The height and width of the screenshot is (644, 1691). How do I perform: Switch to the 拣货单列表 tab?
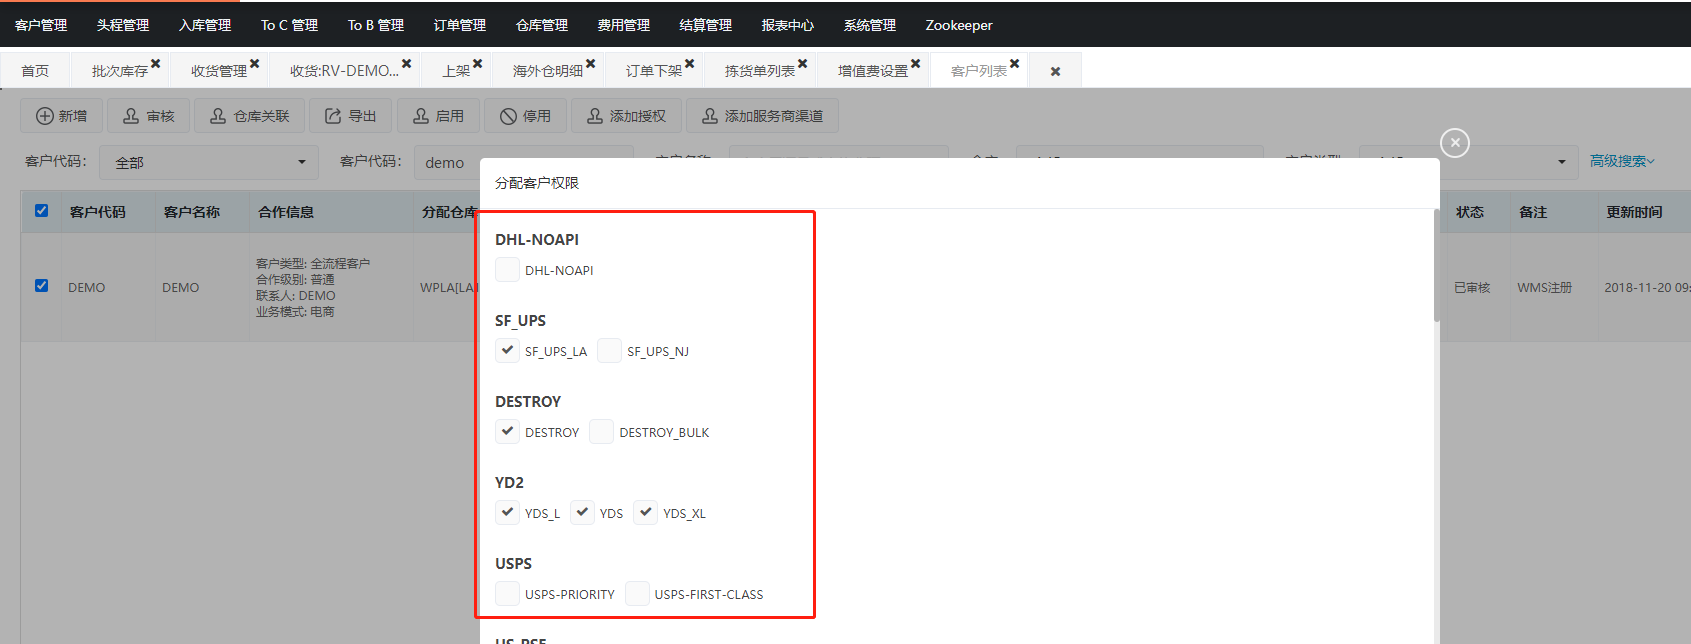click(x=760, y=71)
